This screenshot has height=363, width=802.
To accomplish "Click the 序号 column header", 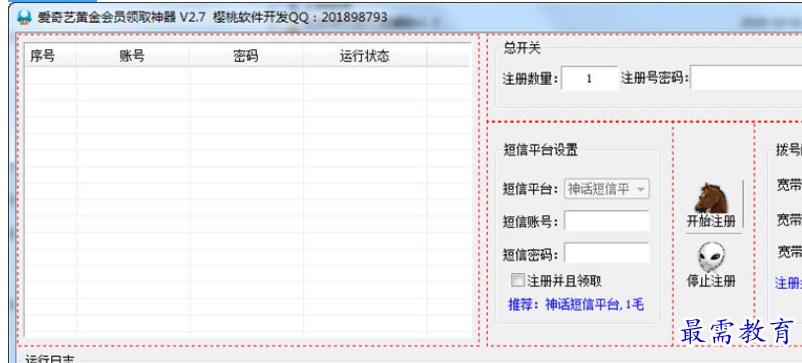I will click(x=51, y=56).
